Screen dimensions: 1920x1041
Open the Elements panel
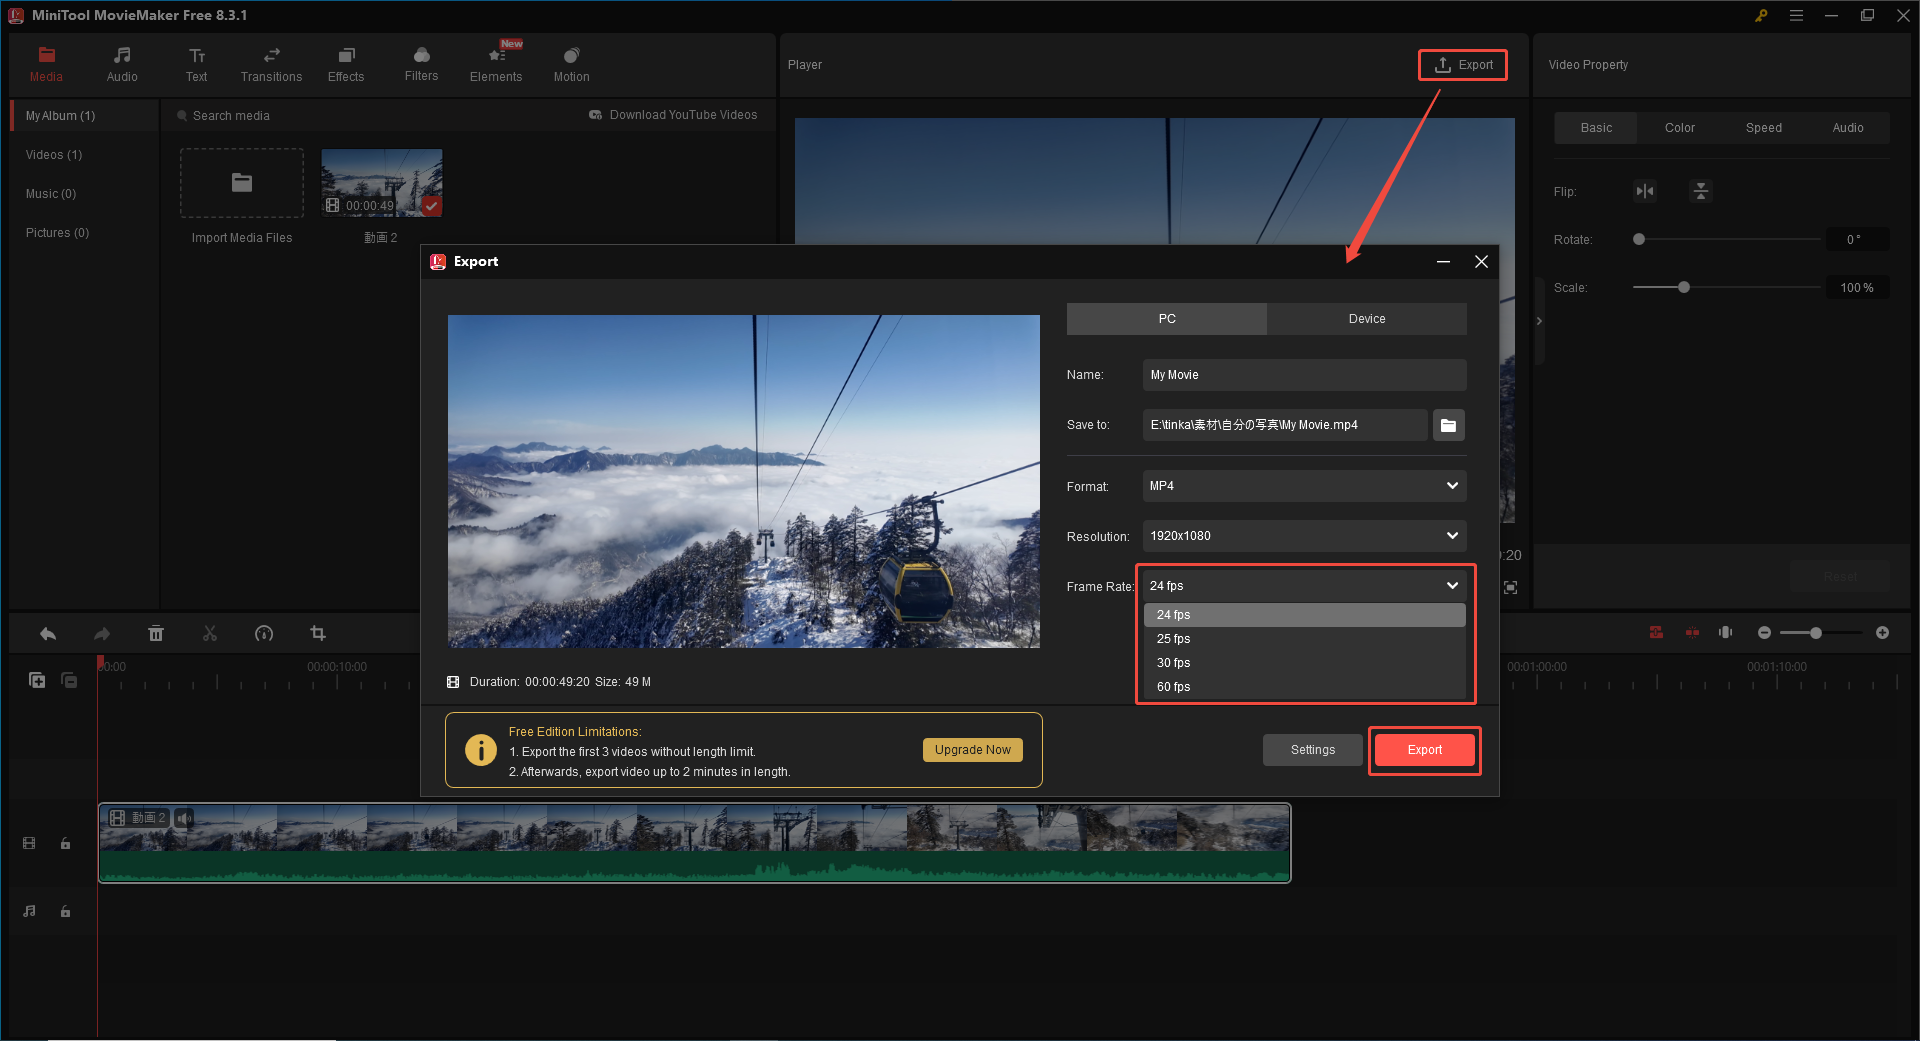tap(496, 64)
